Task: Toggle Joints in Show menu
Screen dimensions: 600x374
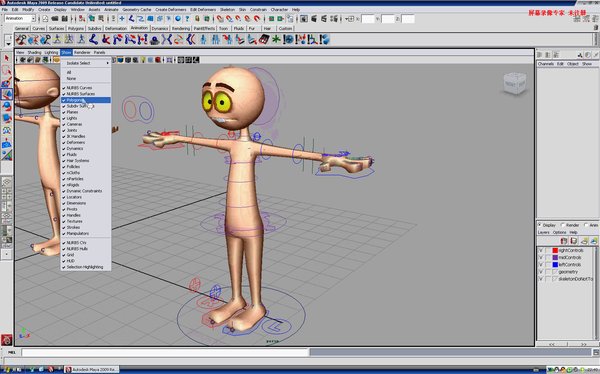Action: pos(86,130)
